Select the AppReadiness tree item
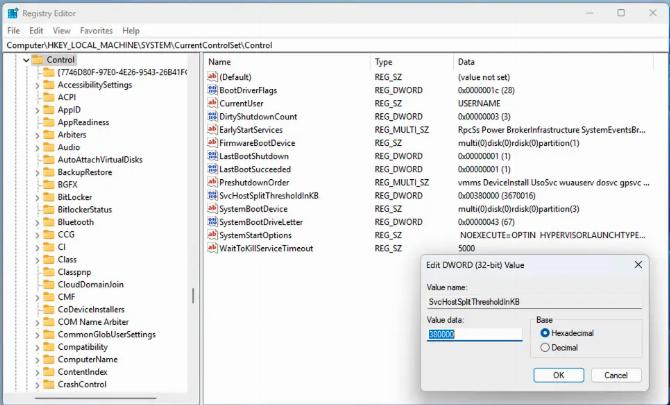Viewport: 670px width, 405px height. coord(83,123)
